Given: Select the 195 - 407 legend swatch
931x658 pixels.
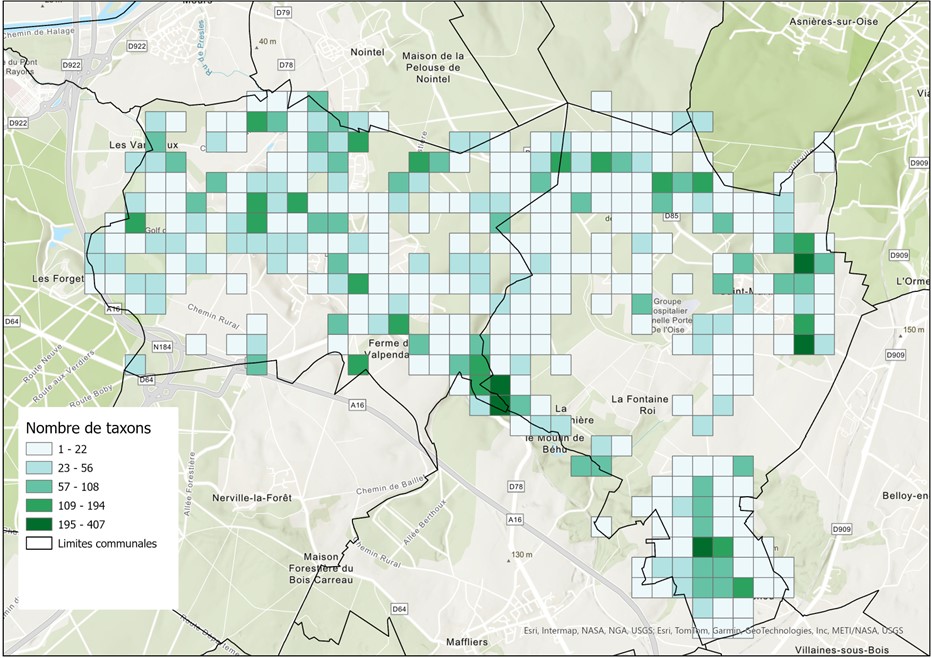Looking at the screenshot, I should (x=38, y=525).
